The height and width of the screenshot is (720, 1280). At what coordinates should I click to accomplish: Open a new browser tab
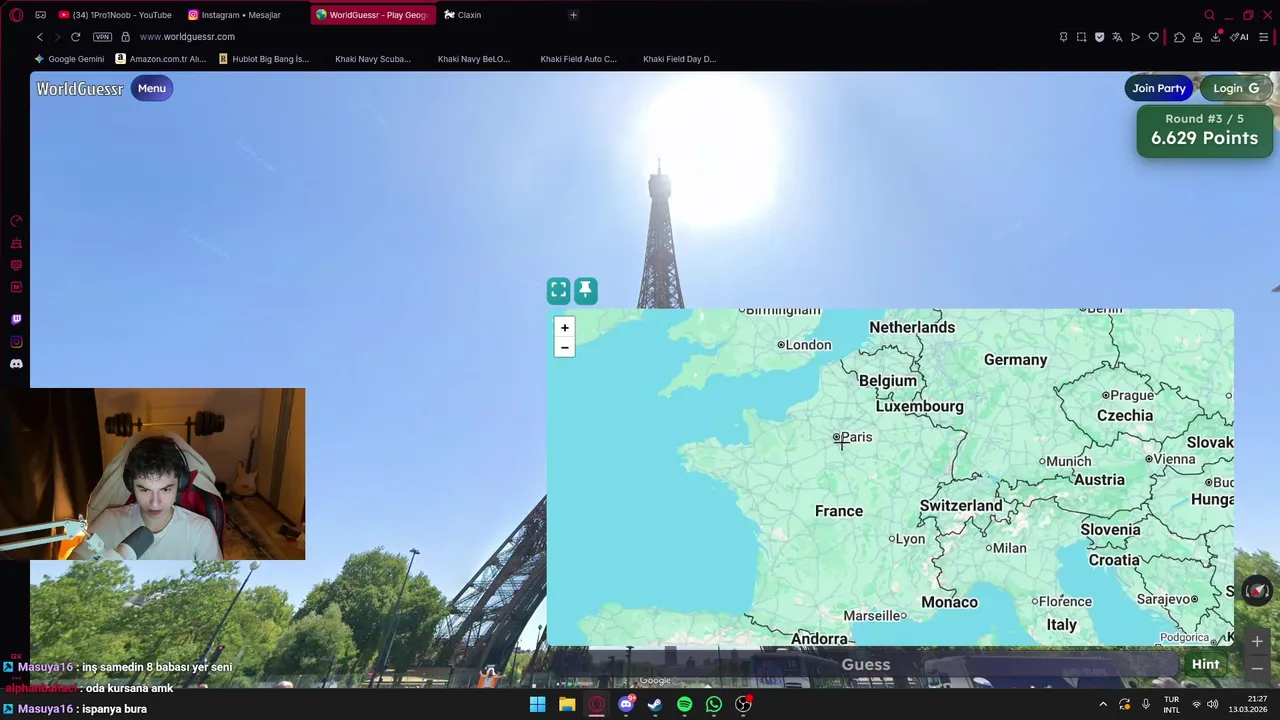[573, 15]
